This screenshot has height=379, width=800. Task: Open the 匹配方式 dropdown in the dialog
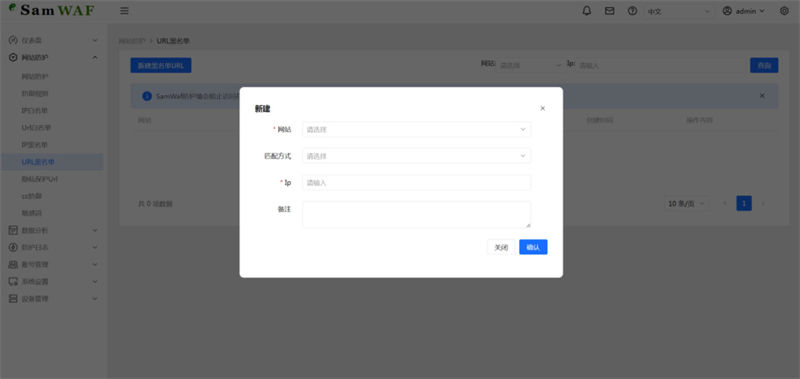point(416,156)
